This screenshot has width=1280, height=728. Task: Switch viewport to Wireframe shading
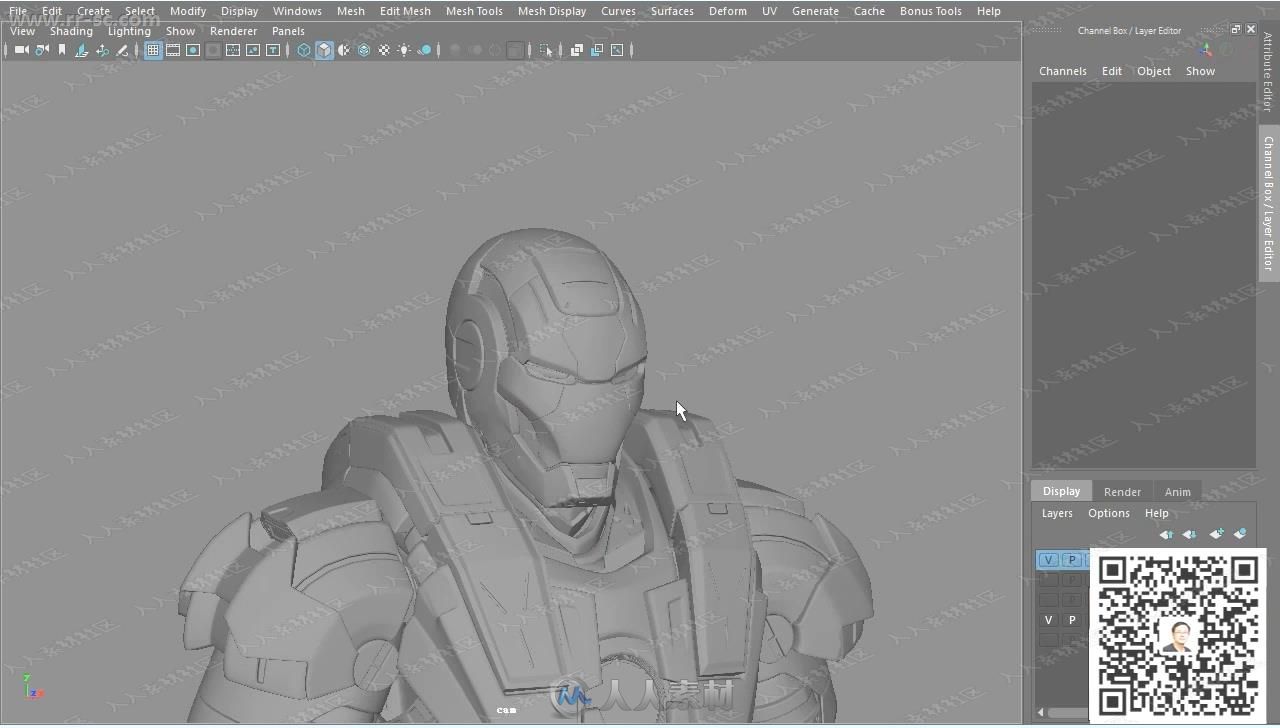(304, 50)
